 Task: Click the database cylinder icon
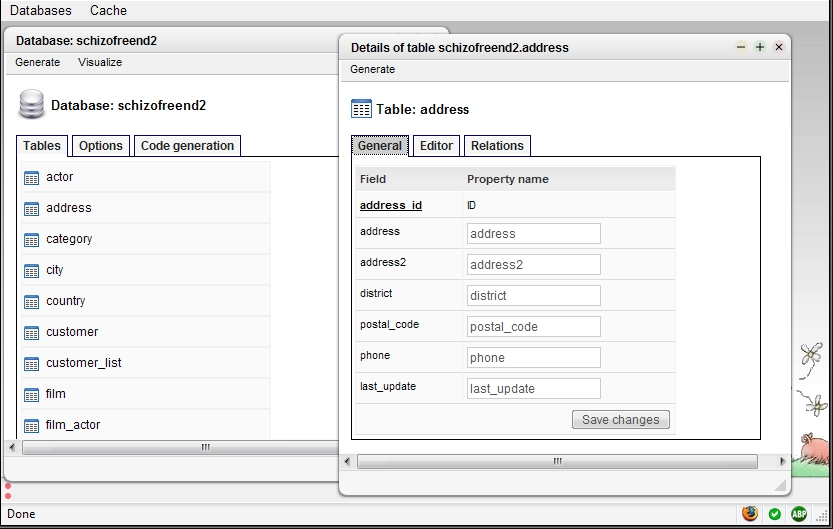click(x=31, y=104)
